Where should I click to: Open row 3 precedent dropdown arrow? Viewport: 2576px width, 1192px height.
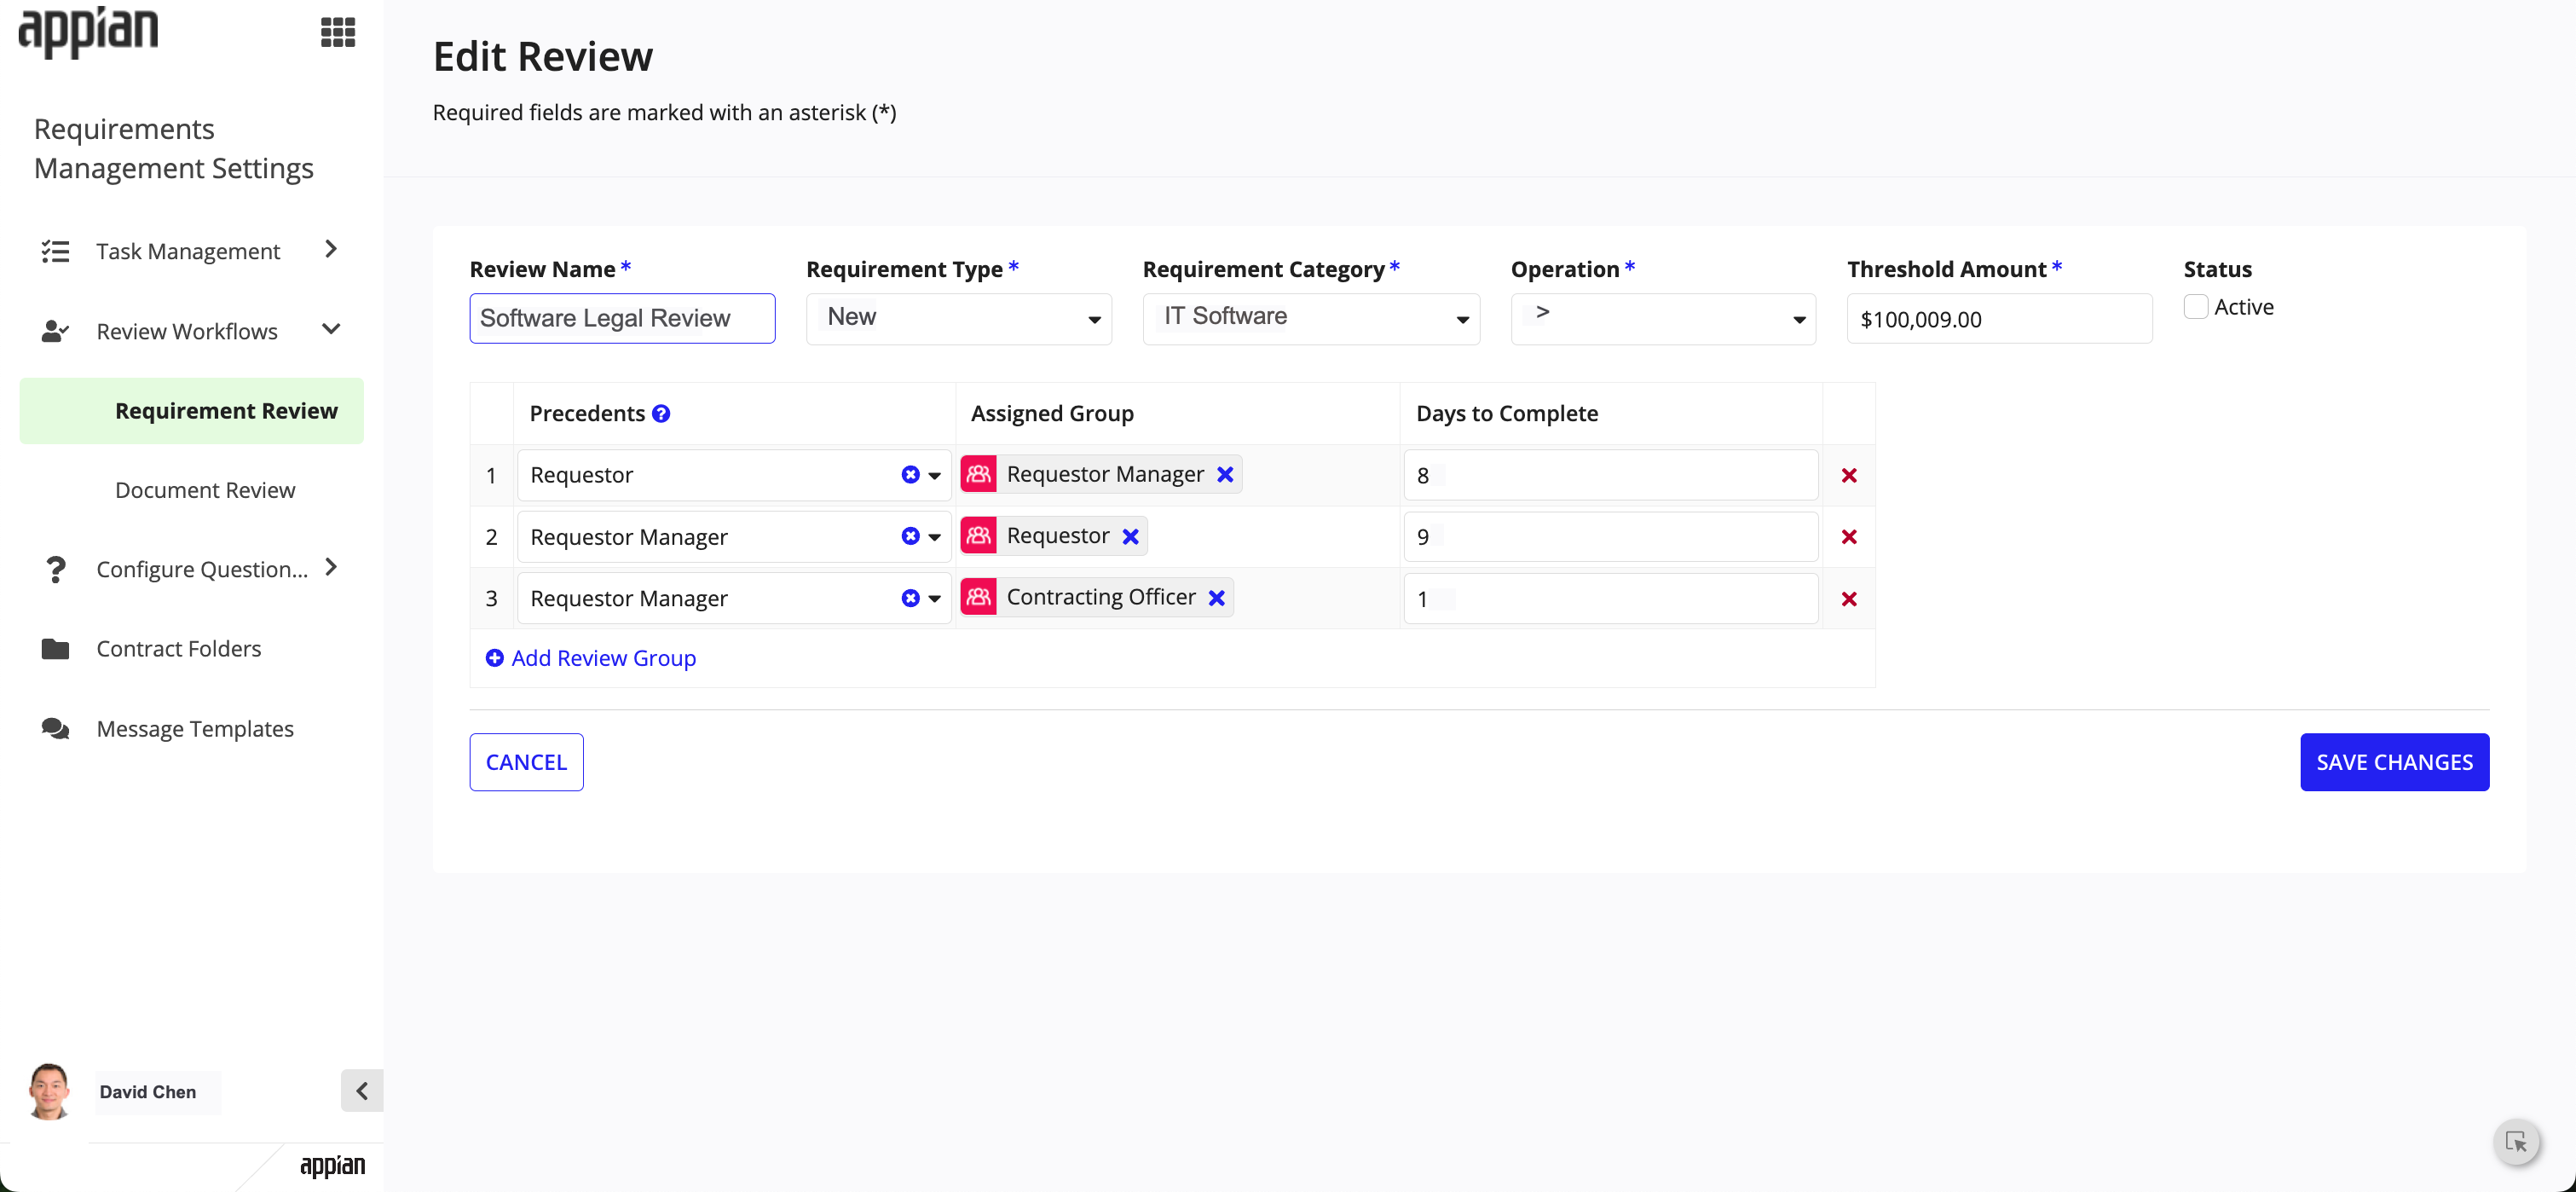(935, 599)
